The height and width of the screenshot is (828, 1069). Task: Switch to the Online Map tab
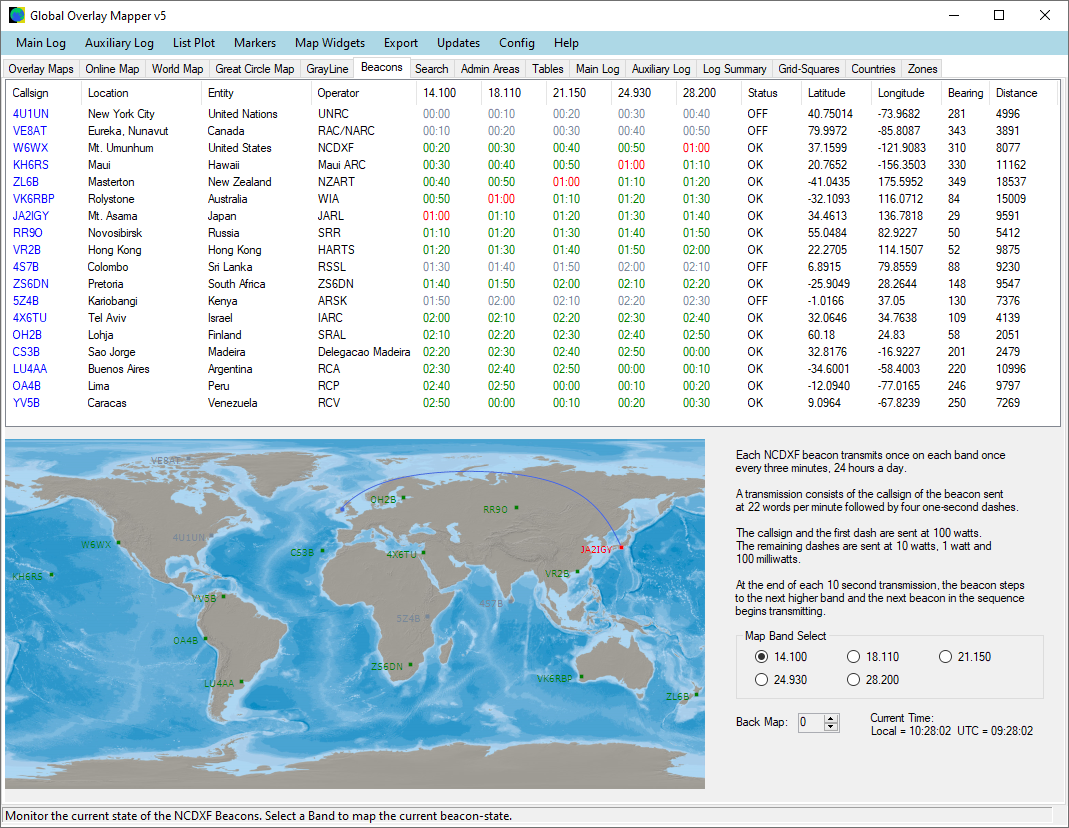point(112,69)
